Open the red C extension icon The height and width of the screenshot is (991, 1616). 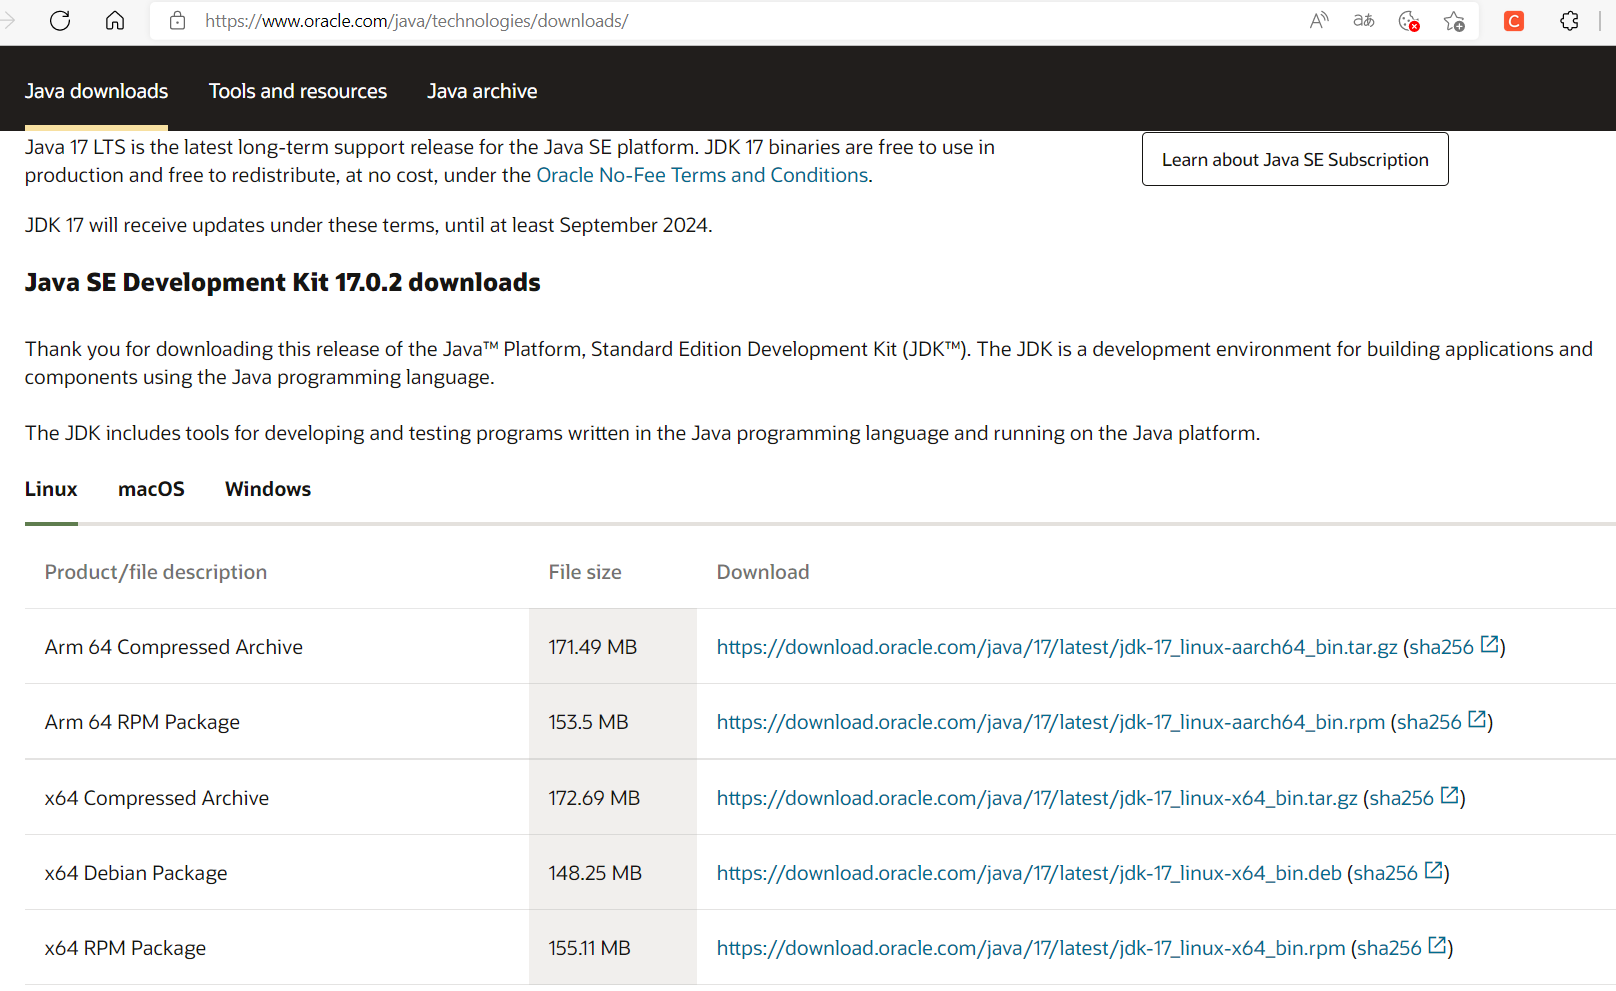(x=1514, y=21)
